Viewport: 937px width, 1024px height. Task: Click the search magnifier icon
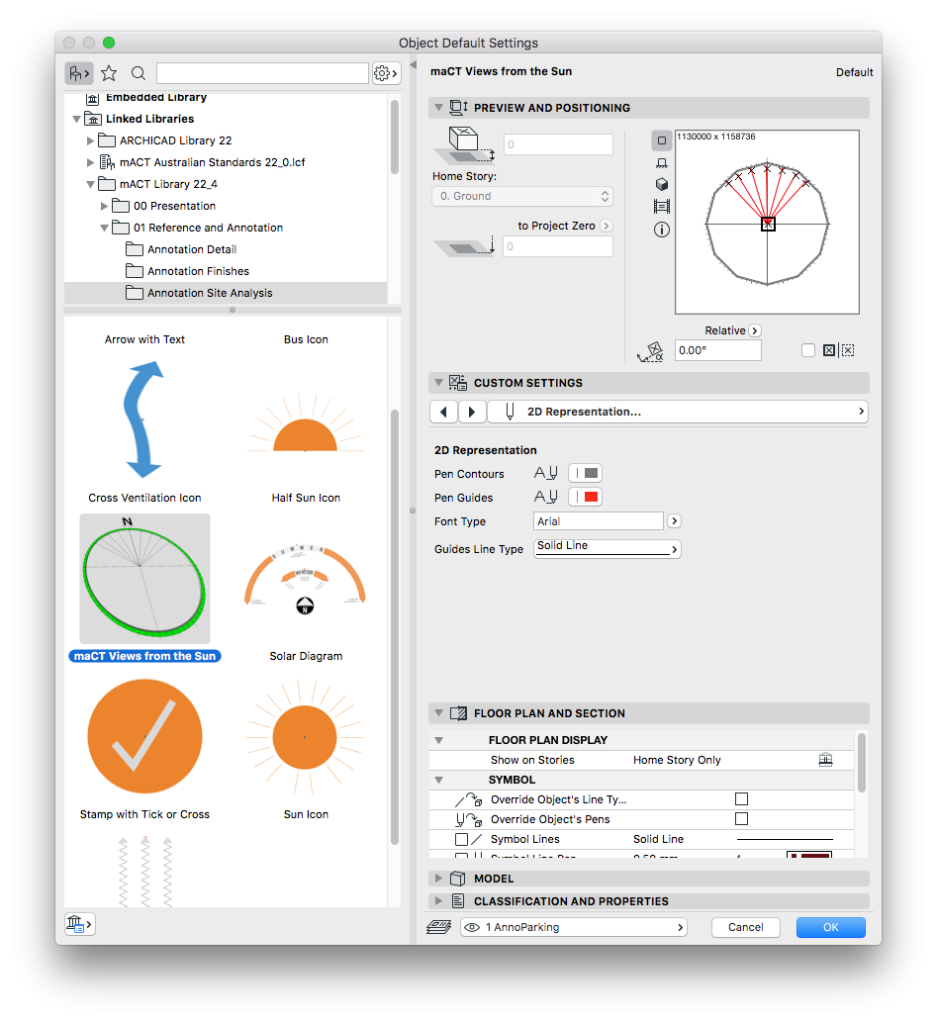click(138, 73)
